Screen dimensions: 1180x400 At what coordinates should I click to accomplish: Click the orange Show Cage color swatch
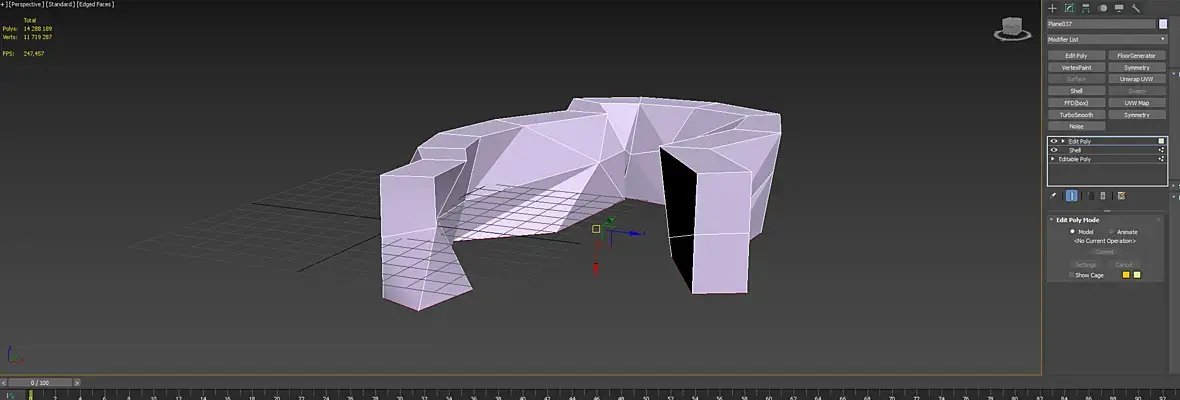coord(1126,275)
